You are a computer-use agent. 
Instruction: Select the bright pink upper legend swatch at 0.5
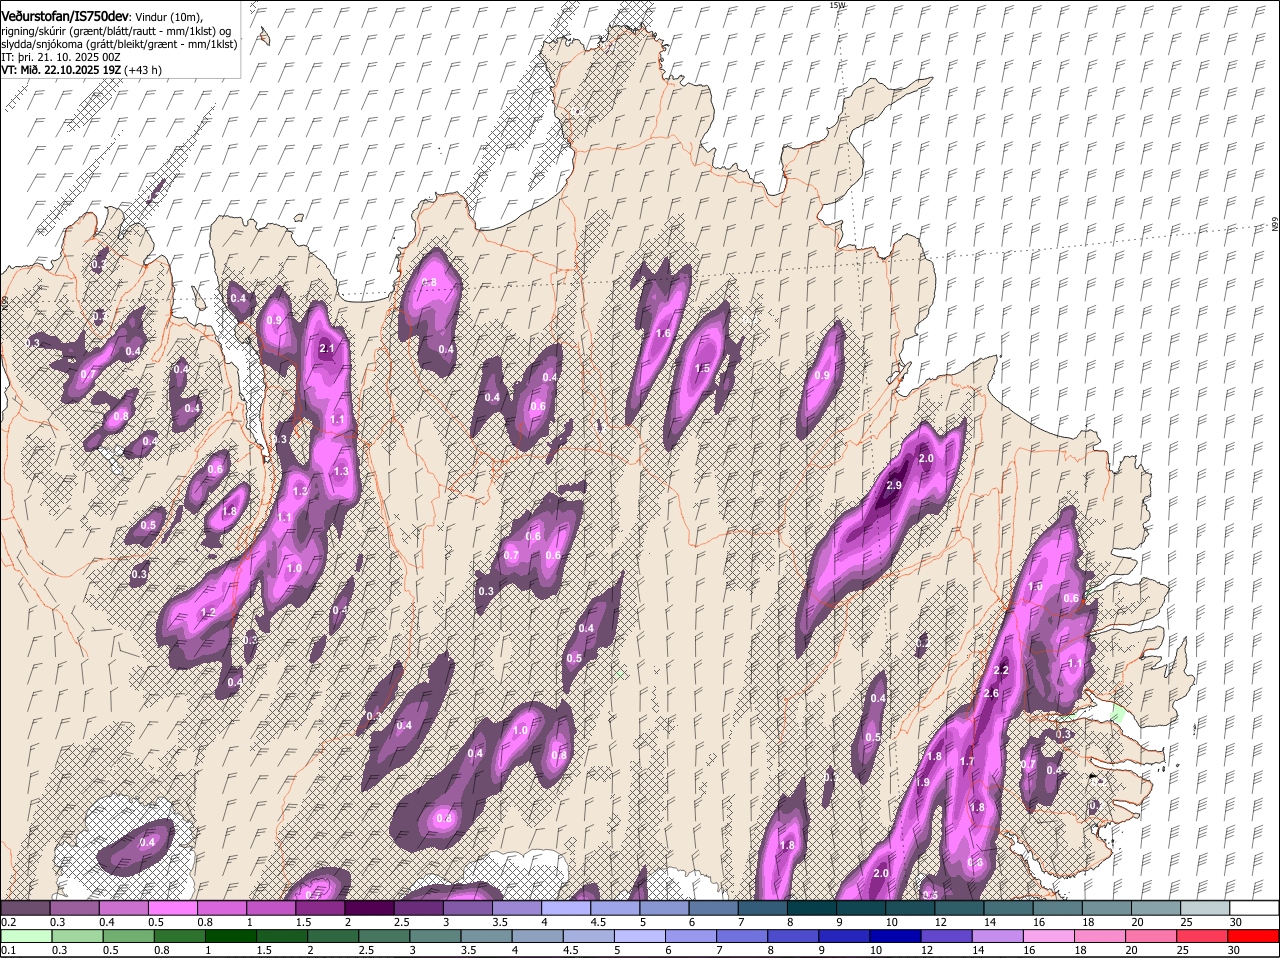coord(172,908)
